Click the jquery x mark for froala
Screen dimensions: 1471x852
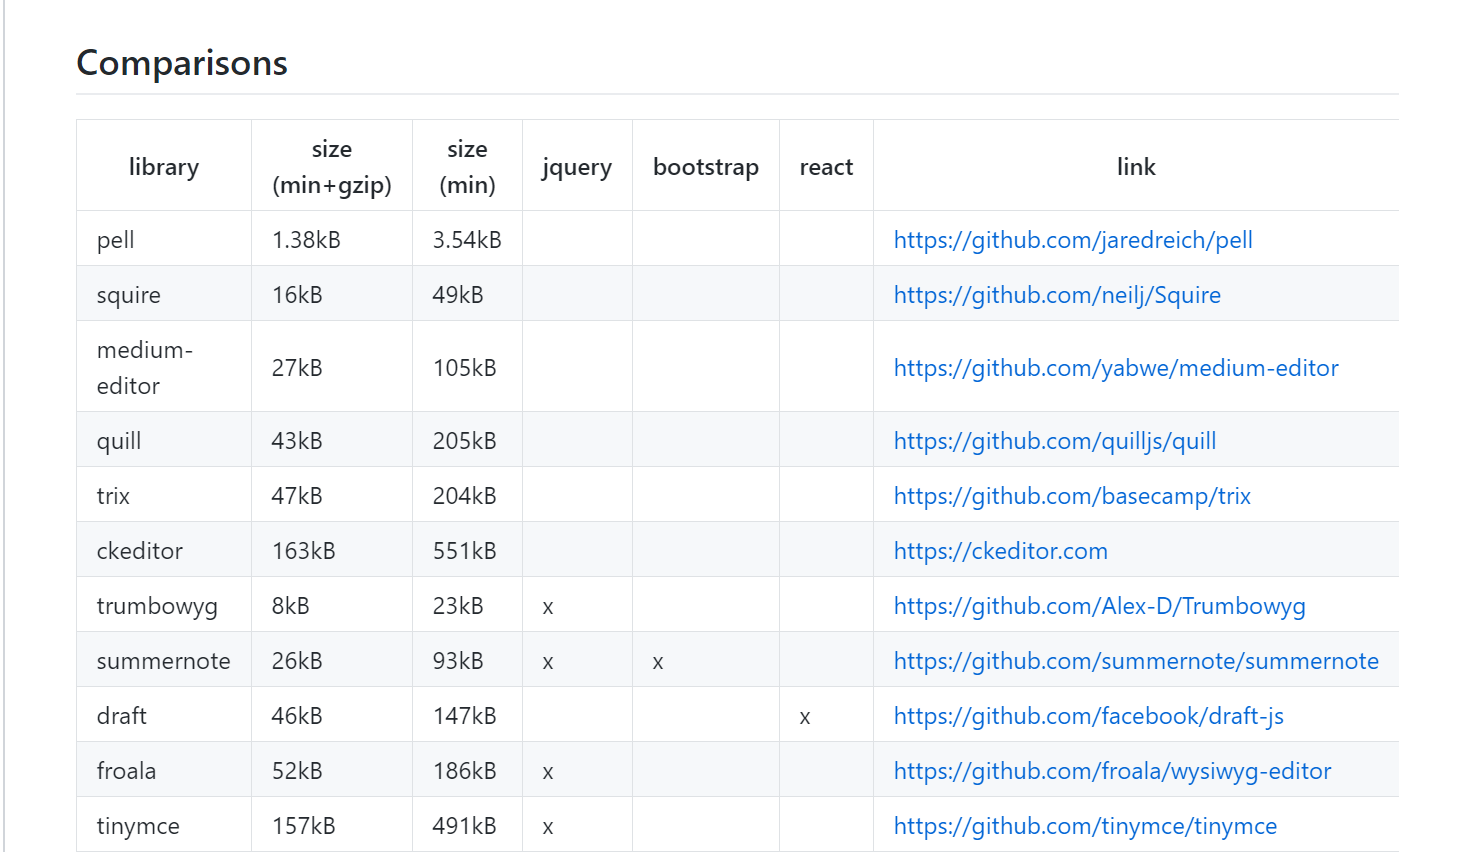(548, 773)
